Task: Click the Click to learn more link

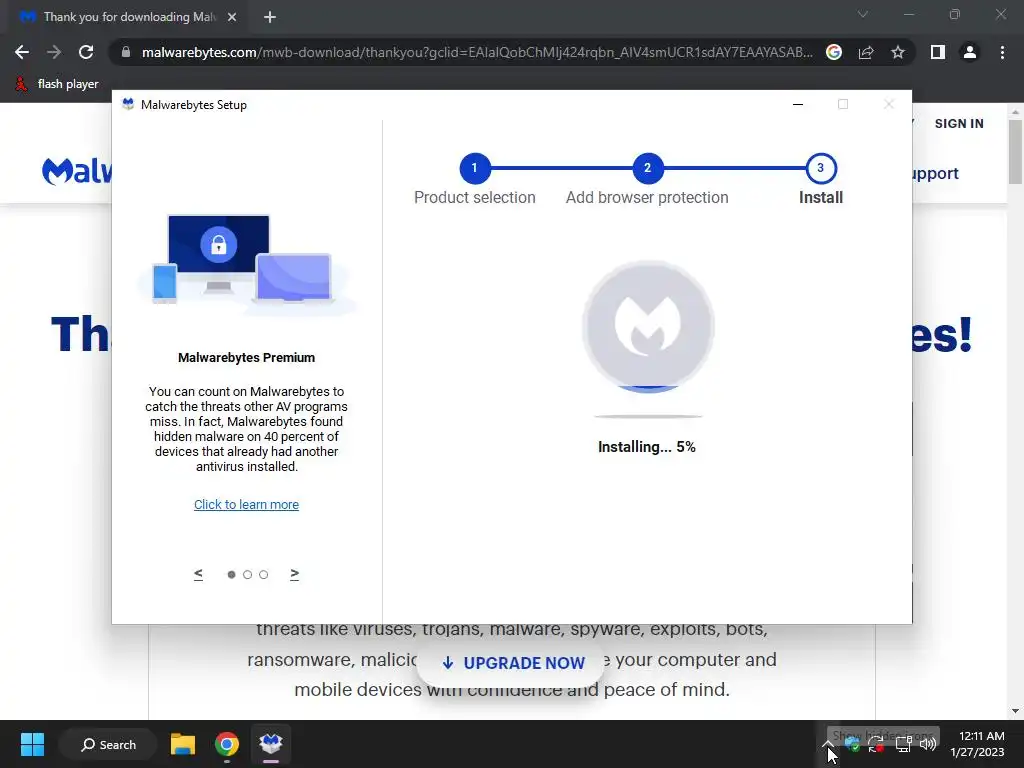Action: (x=246, y=504)
